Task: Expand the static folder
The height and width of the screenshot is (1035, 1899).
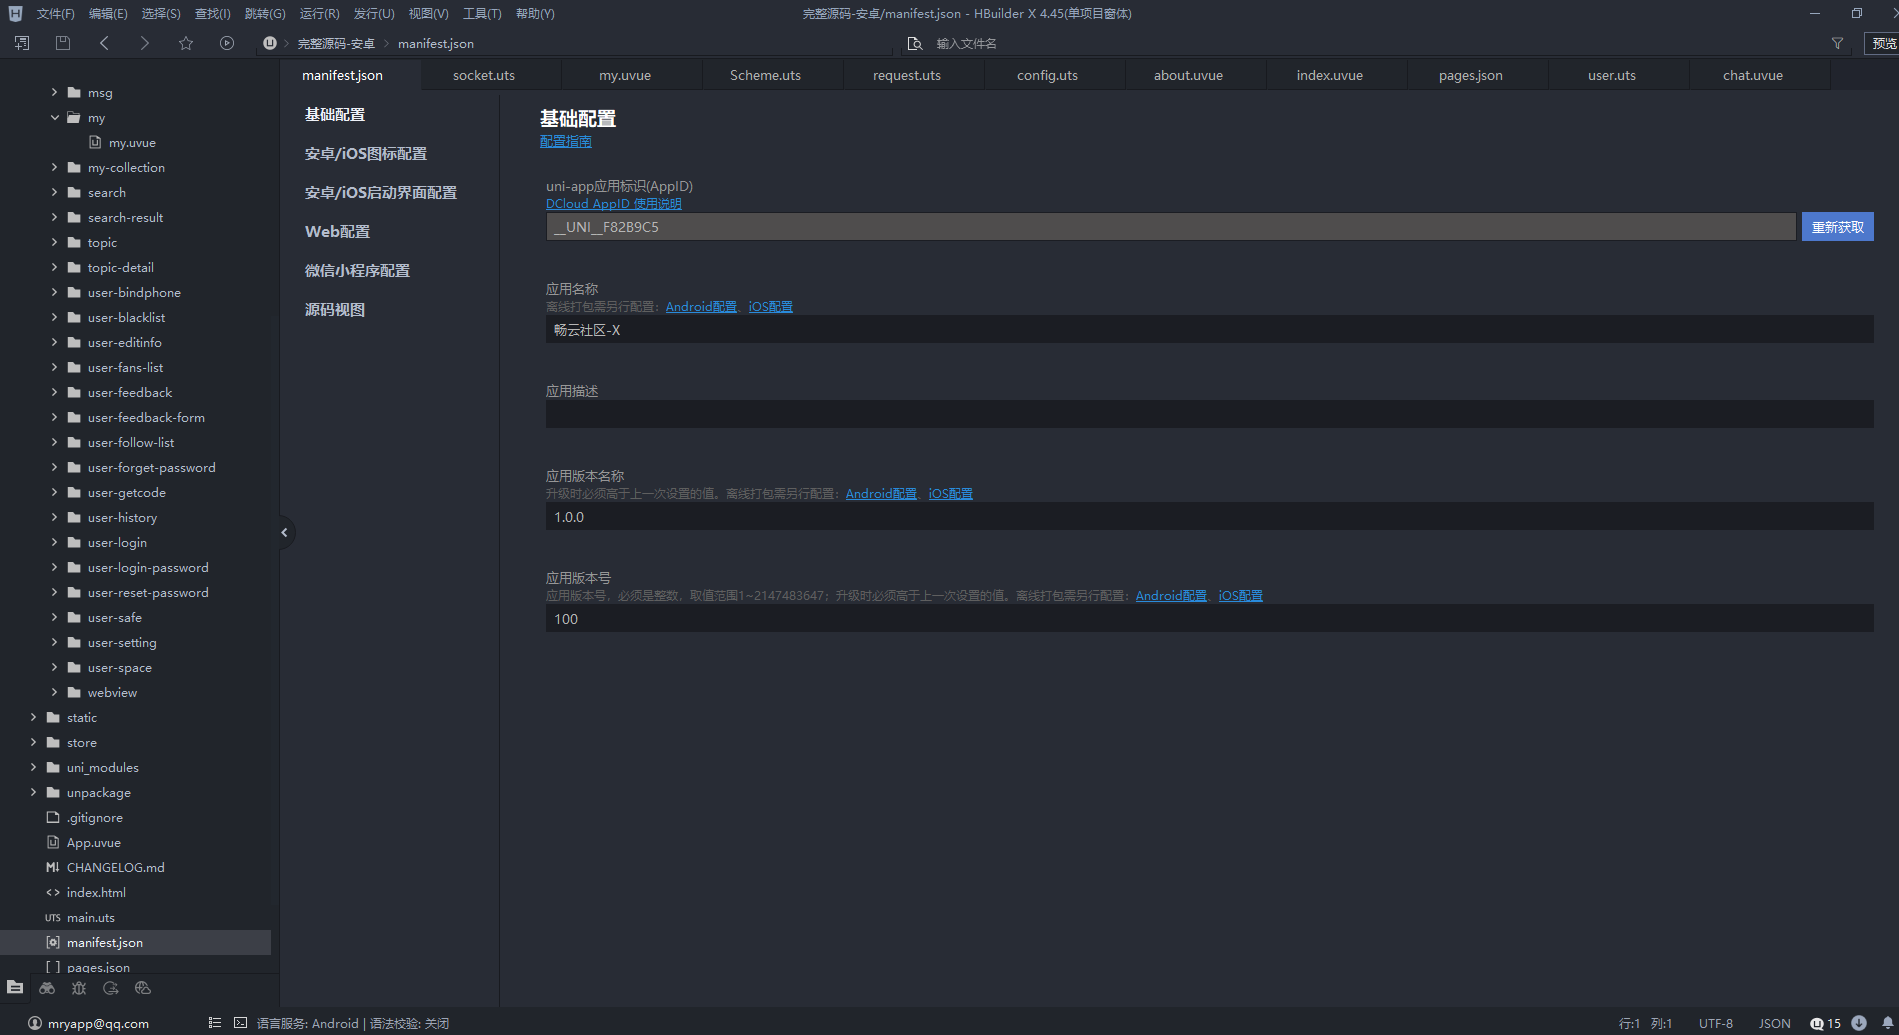Action: [34, 717]
